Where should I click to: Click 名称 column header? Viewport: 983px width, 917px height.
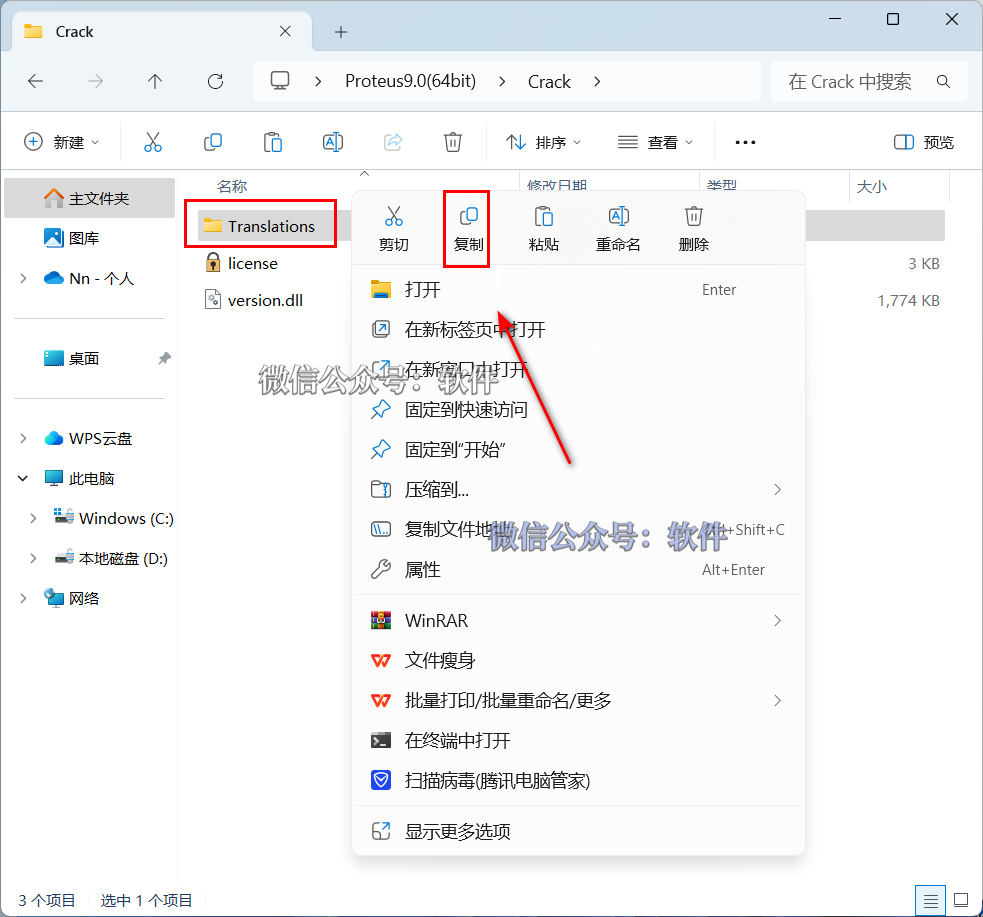coord(231,186)
